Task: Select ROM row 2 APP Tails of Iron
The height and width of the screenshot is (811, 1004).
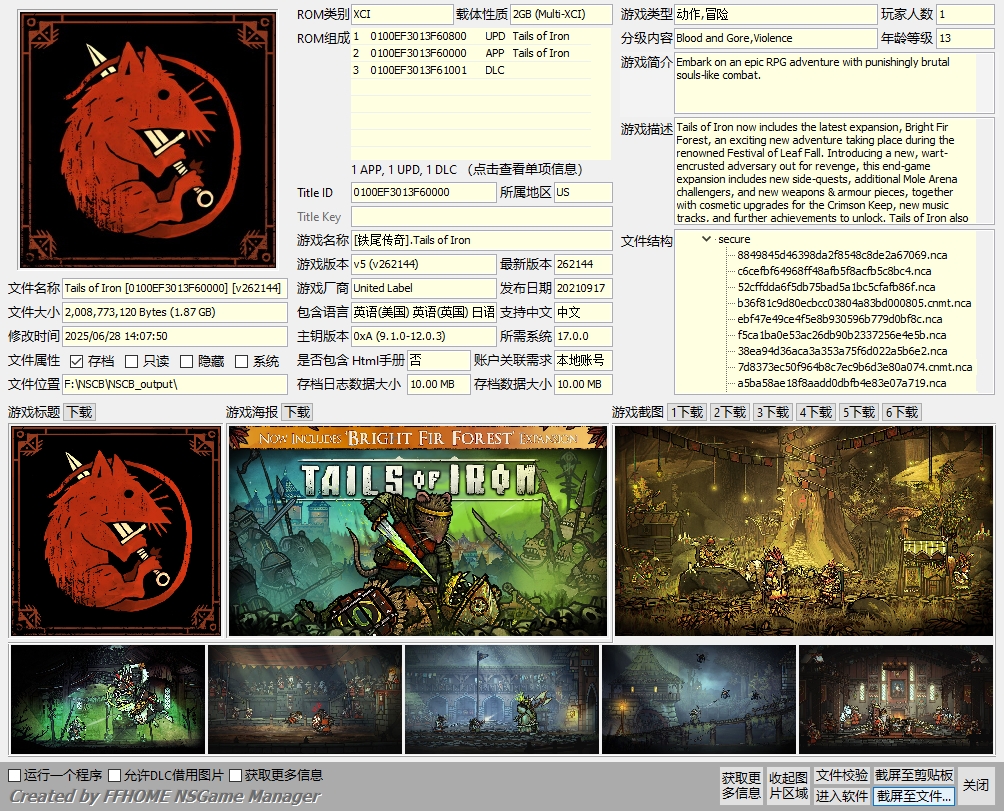Action: [x=471, y=53]
